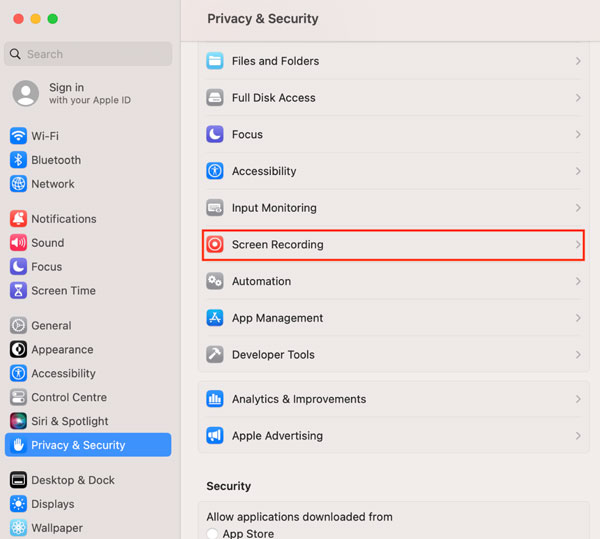Click the Apple ID avatar icon
Image resolution: width=600 pixels, height=539 pixels.
26,93
